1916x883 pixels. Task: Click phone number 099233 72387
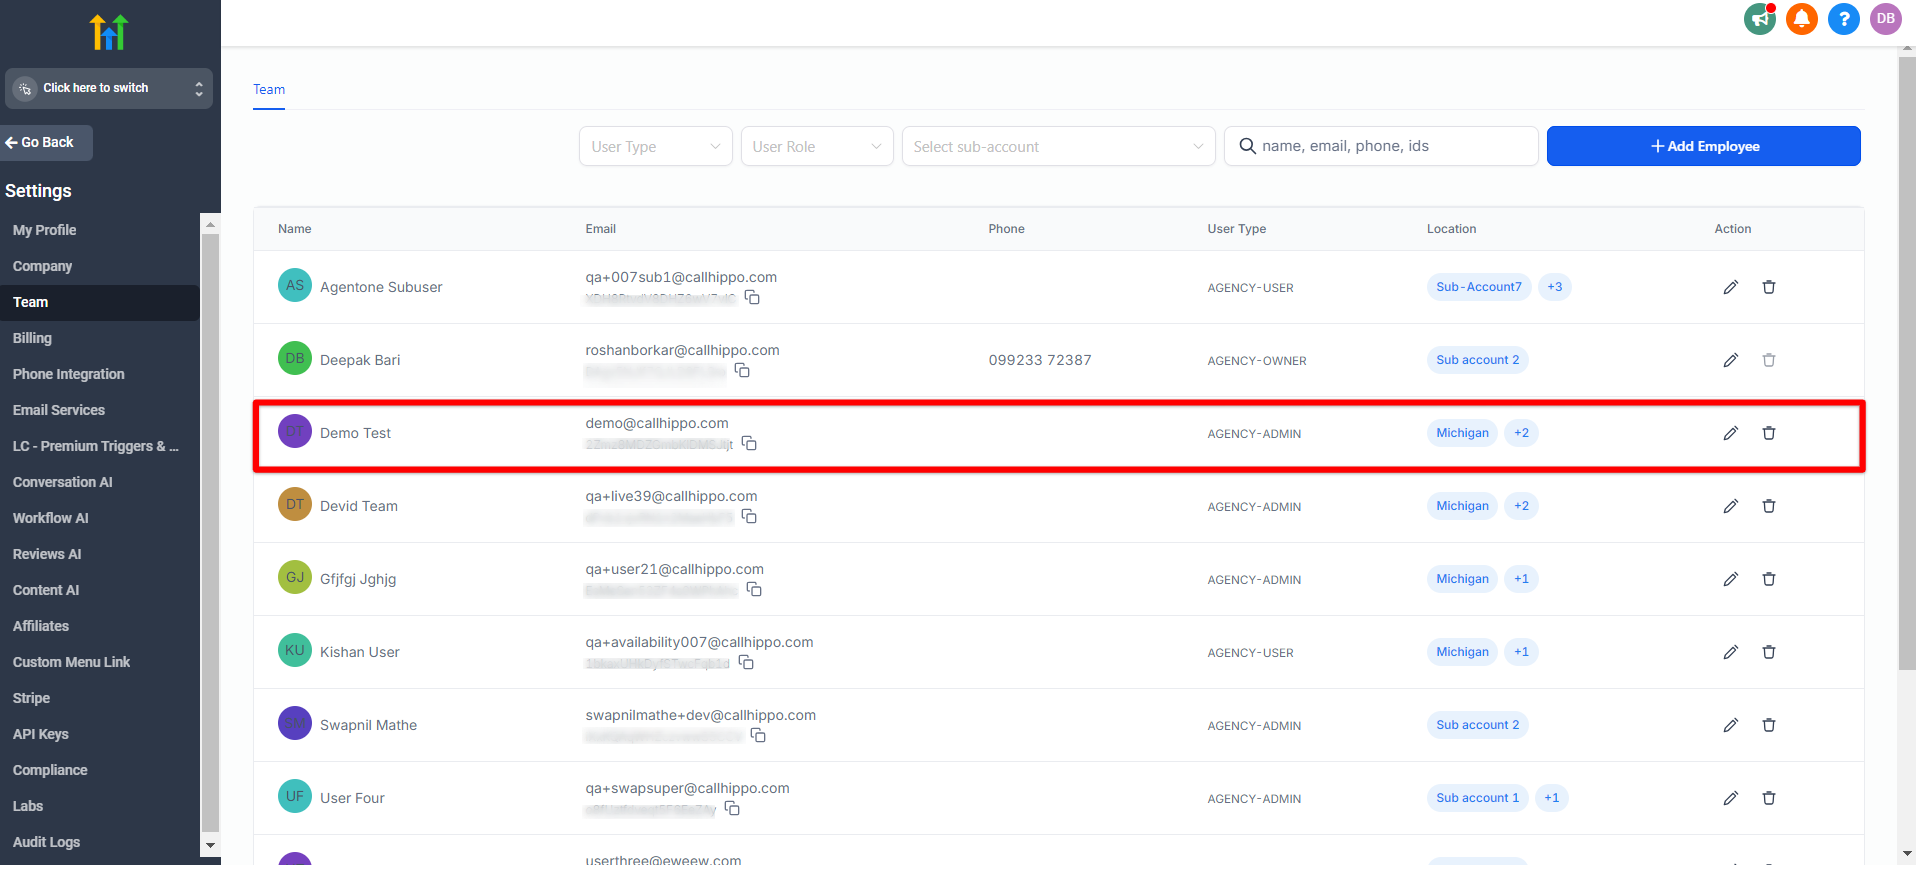point(1040,360)
